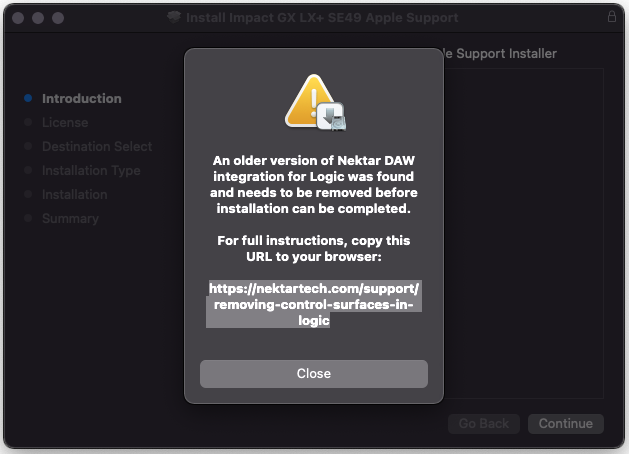This screenshot has width=629, height=454.
Task: Click the Go Back button
Action: coord(484,424)
